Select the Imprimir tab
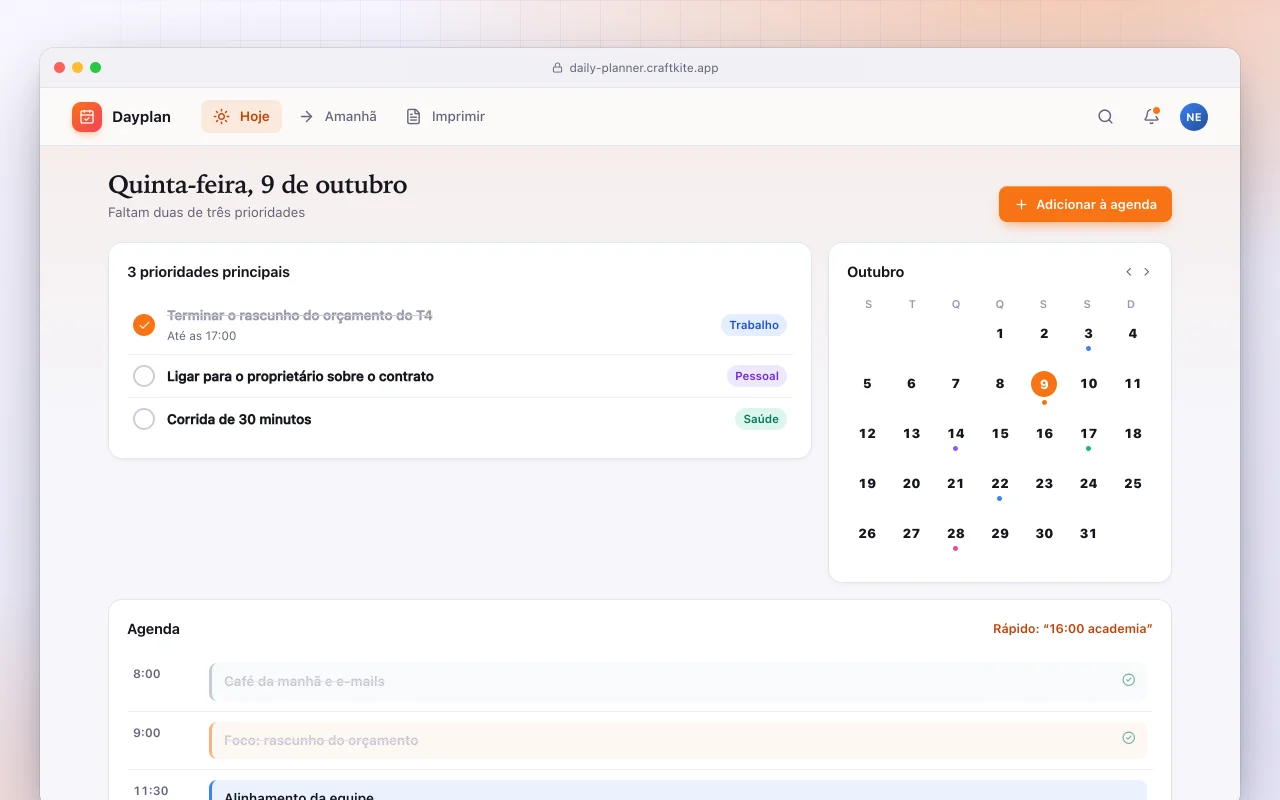This screenshot has height=800, width=1280. 445,117
